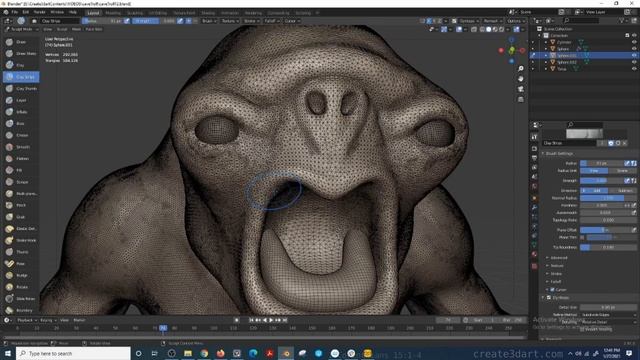Image resolution: width=640 pixels, height=360 pixels.
Task: Select the Fill brush
Action: [21, 170]
